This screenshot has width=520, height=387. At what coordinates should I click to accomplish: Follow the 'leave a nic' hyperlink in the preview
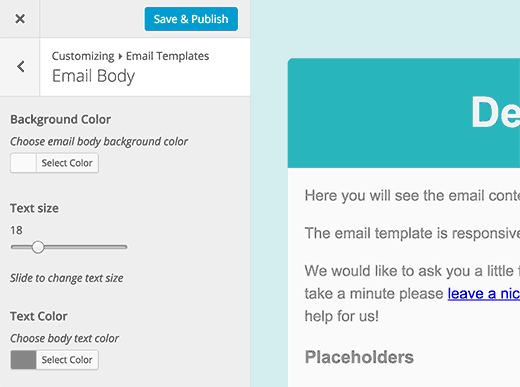click(x=484, y=294)
